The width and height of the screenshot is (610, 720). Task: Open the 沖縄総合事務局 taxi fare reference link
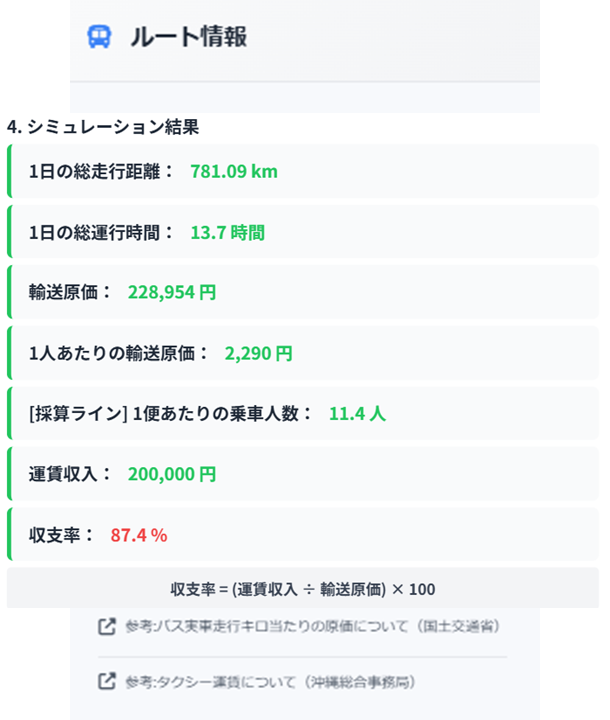[270, 682]
